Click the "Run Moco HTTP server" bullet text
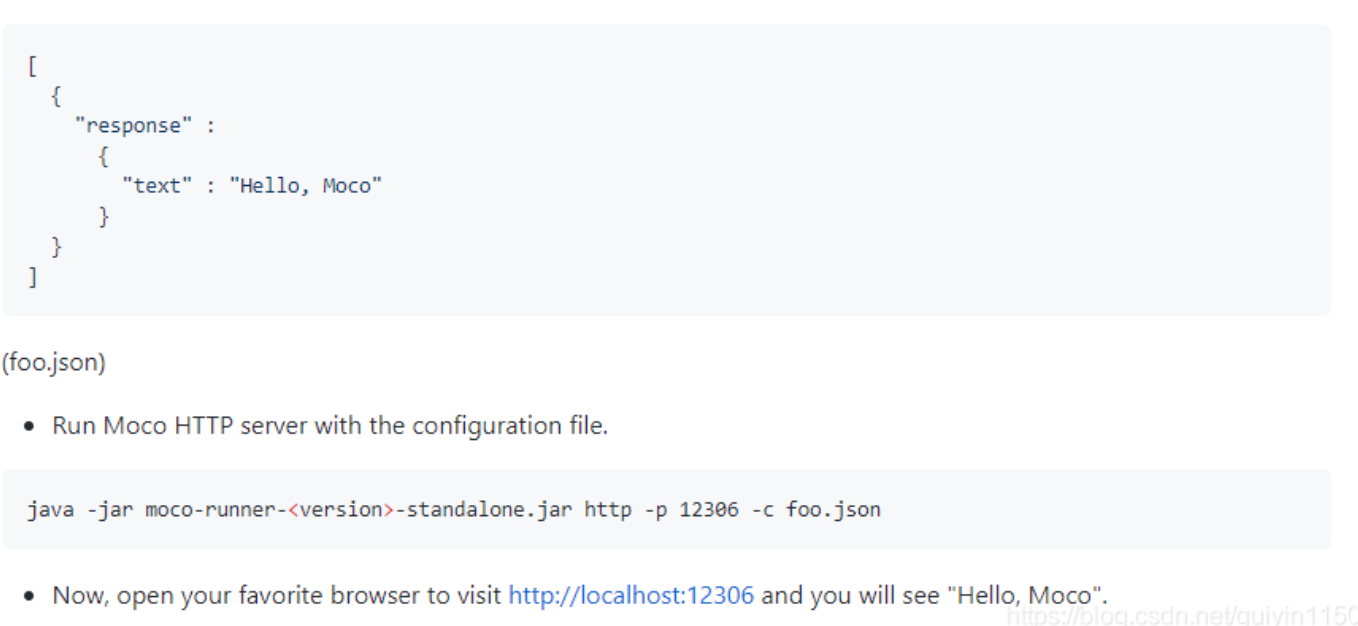Image resolution: width=1358 pixels, height=626 pixels. 182,426
